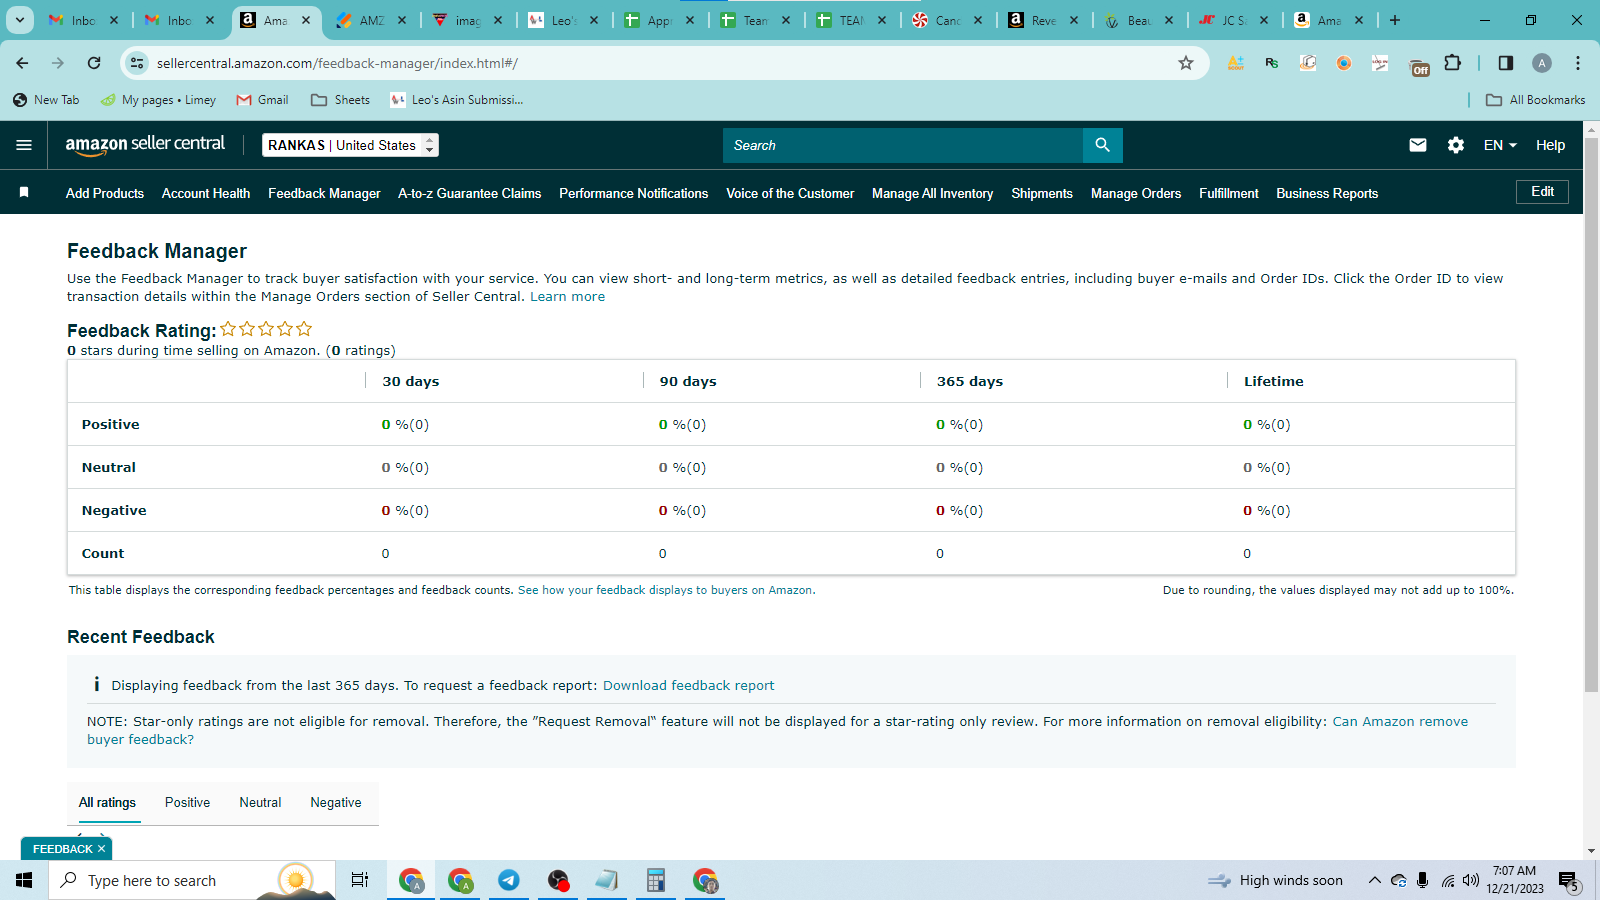This screenshot has width=1600, height=900.
Task: Switch to the AMZ browser tab
Action: (x=370, y=20)
